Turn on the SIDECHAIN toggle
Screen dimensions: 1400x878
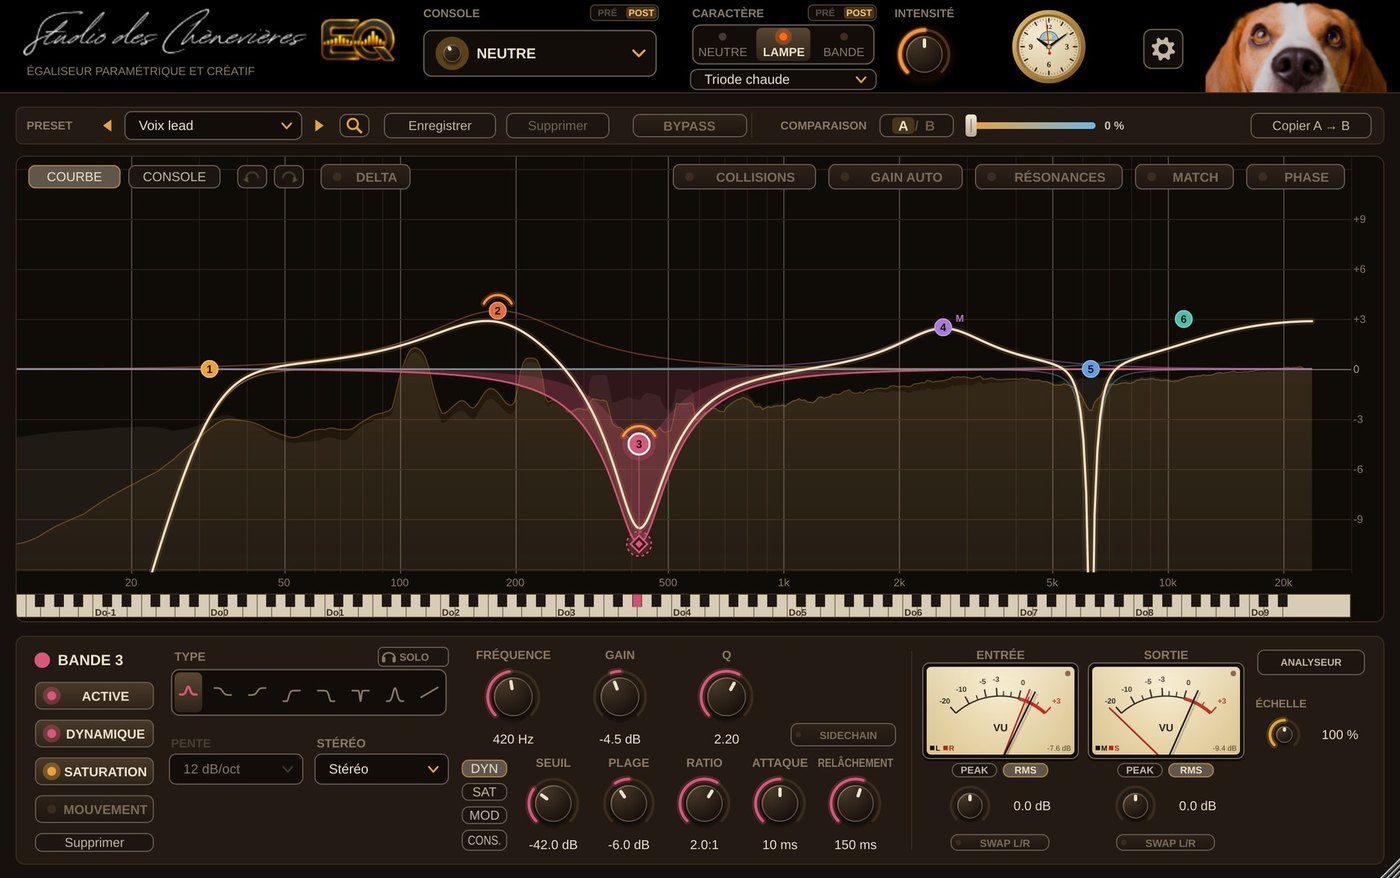click(x=843, y=735)
